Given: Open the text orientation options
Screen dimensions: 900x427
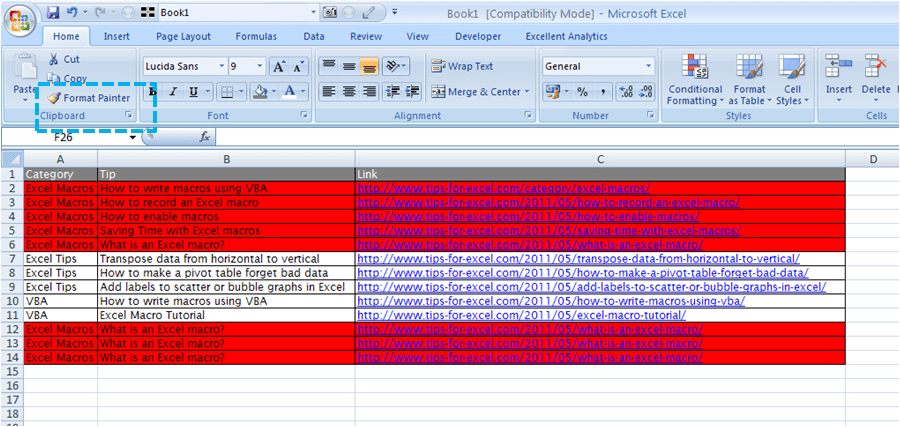Looking at the screenshot, I should point(395,67).
